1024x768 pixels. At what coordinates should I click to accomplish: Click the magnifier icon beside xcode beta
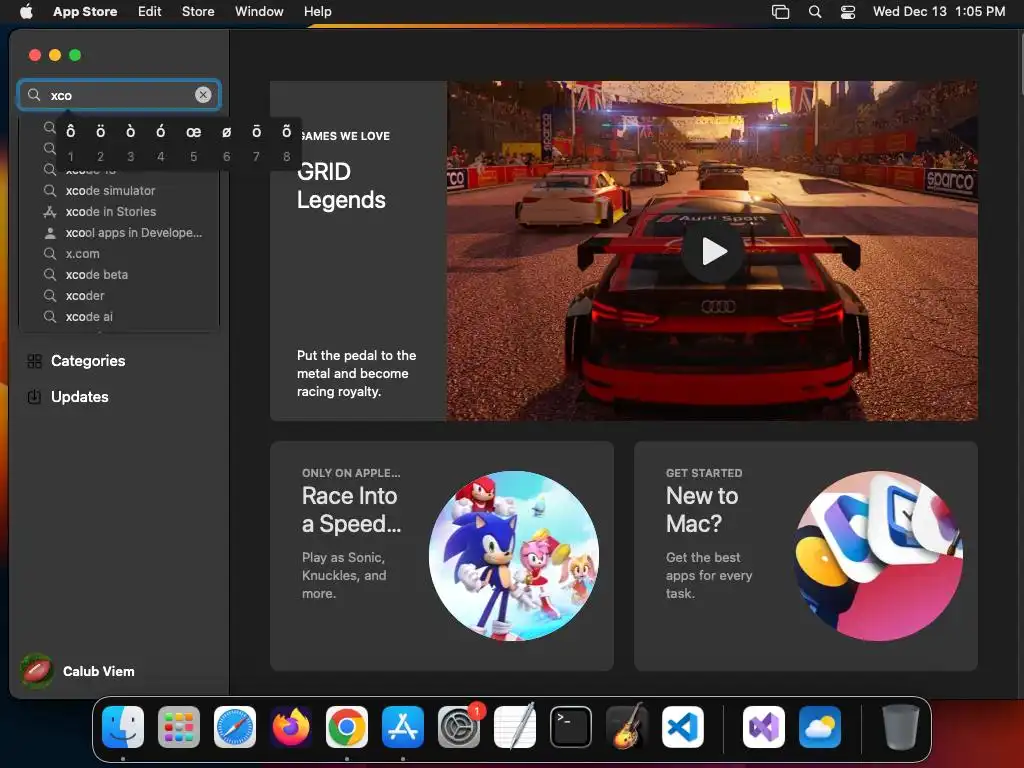(x=50, y=274)
